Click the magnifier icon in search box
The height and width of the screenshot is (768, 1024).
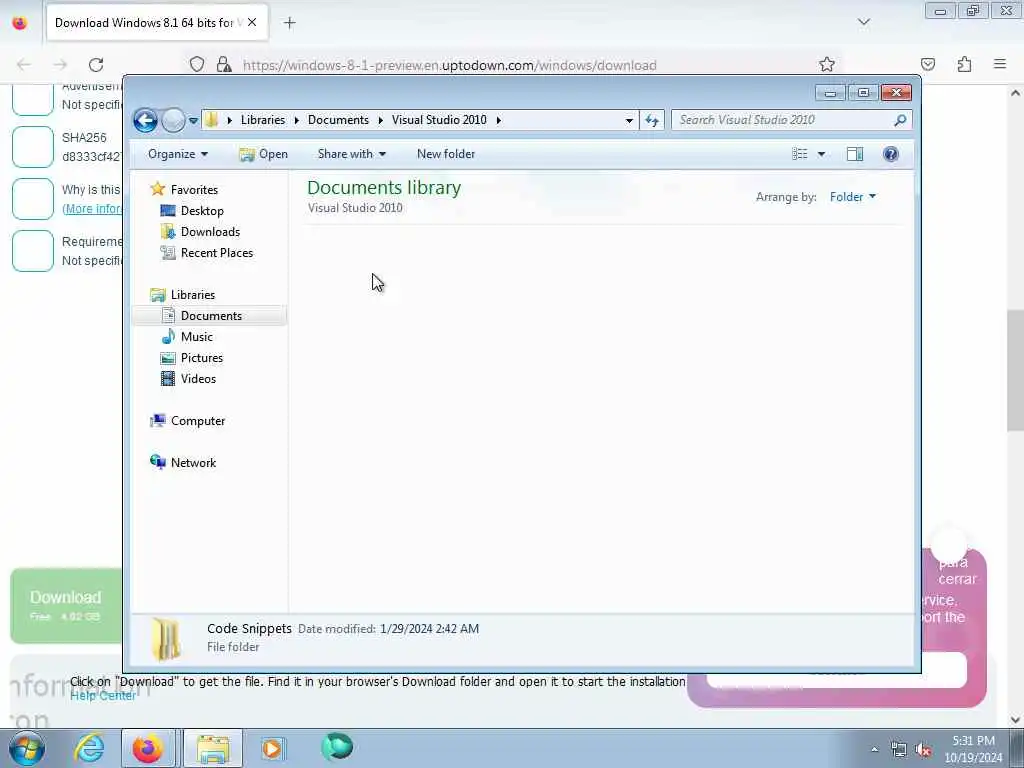click(900, 120)
